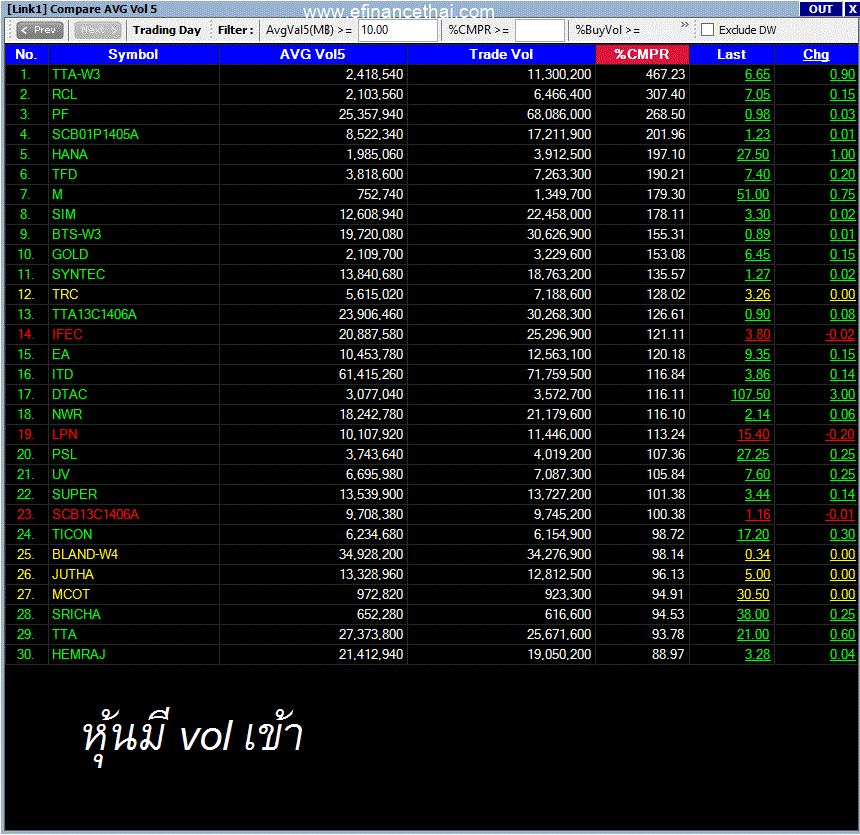Click SRICHA last price 38.00
Screen dimensions: 860x835
(x=753, y=615)
